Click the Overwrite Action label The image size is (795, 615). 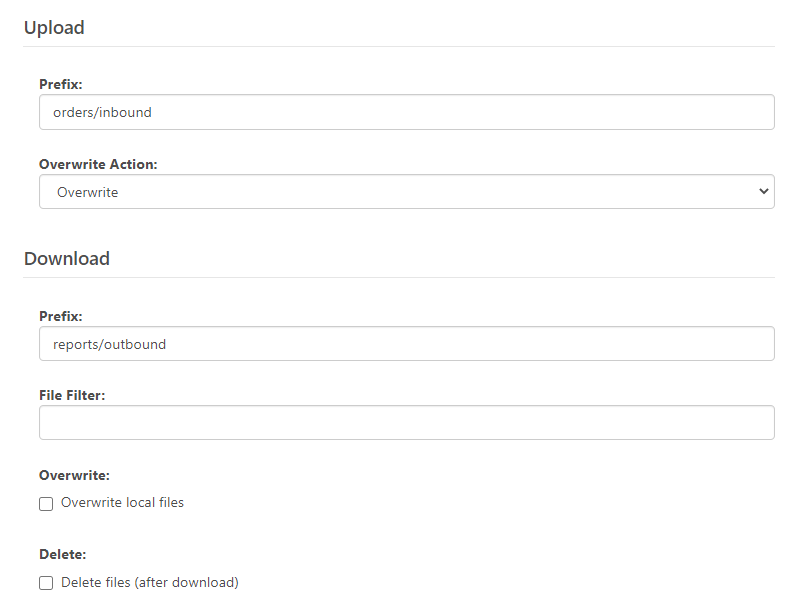[x=98, y=164]
